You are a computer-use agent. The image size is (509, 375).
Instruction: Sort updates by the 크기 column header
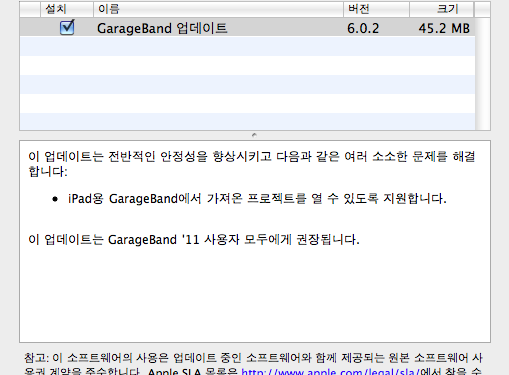441,9
